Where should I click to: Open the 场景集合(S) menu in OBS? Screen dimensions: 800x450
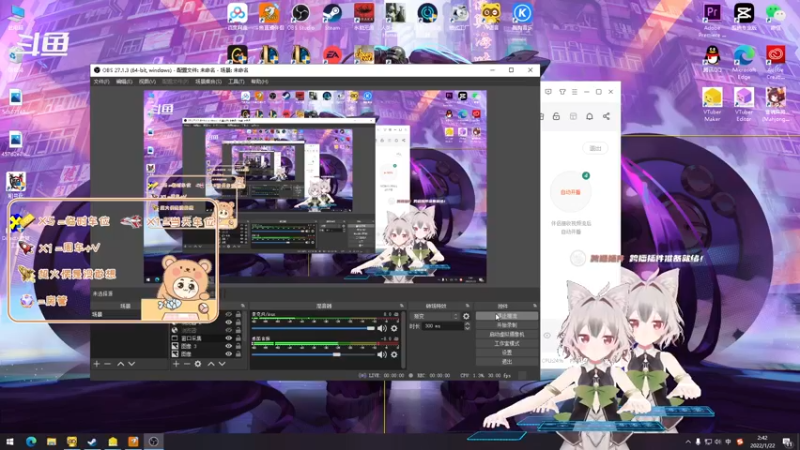[x=208, y=82]
